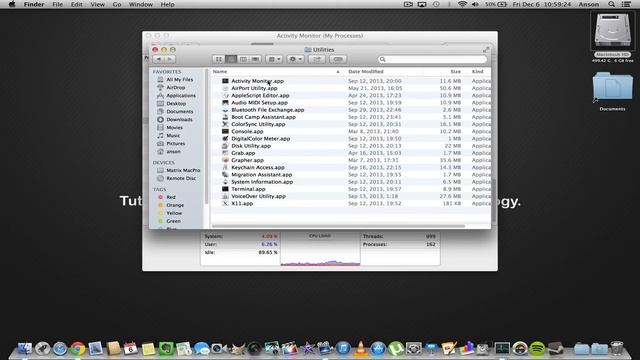
Task: Open the Apple menu
Action: pos(12,4)
